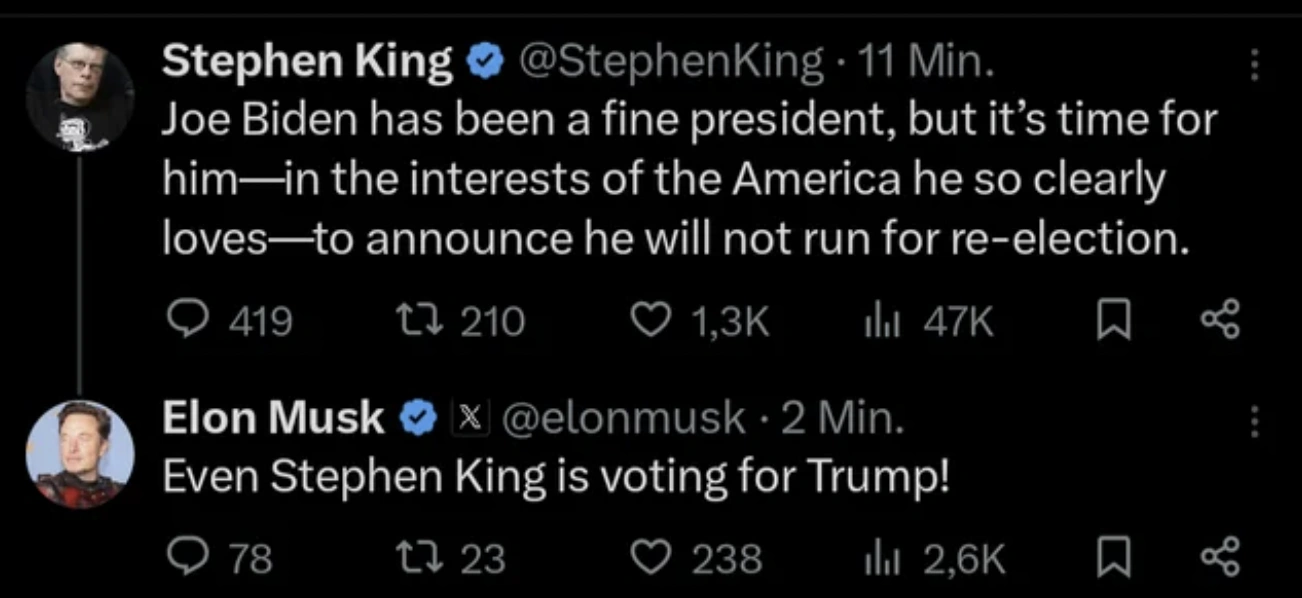View analytics on Elon Musk's tweet
This screenshot has height=598, width=1302.
click(877, 557)
